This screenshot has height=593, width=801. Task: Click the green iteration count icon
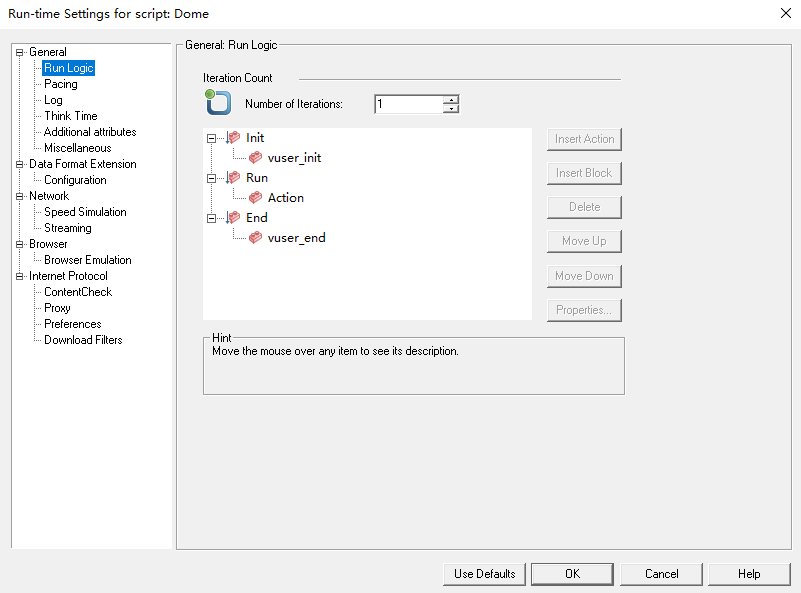(218, 103)
